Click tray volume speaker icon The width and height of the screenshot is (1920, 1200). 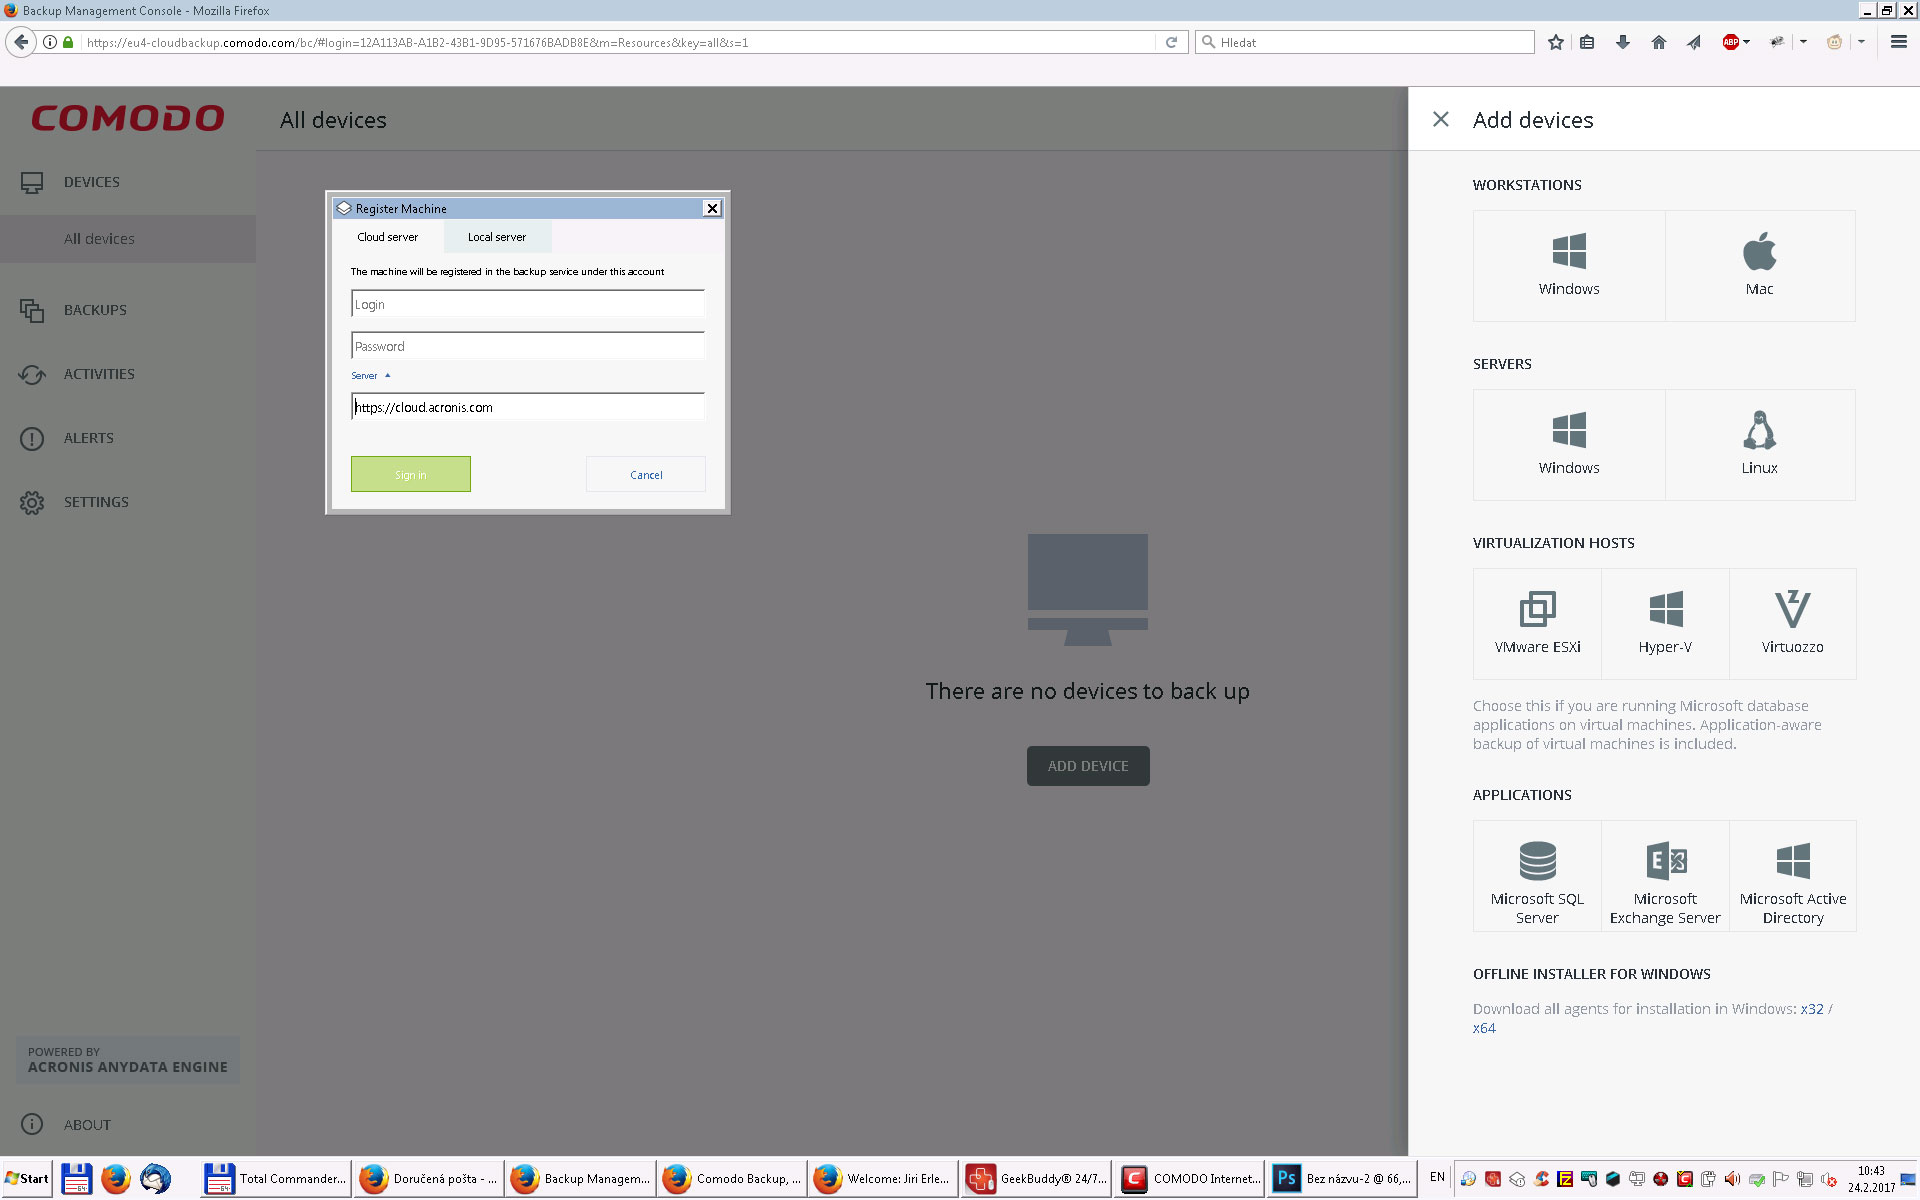[x=1732, y=1179]
